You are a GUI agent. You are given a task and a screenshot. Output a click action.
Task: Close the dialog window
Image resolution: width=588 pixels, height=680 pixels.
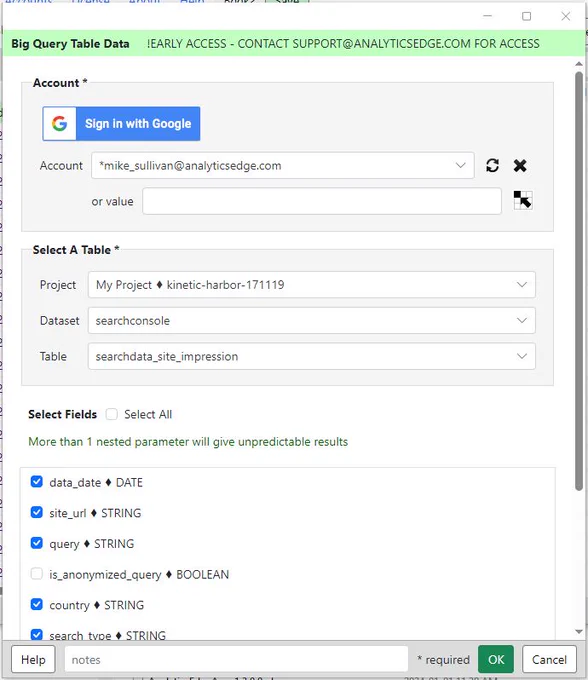[565, 16]
